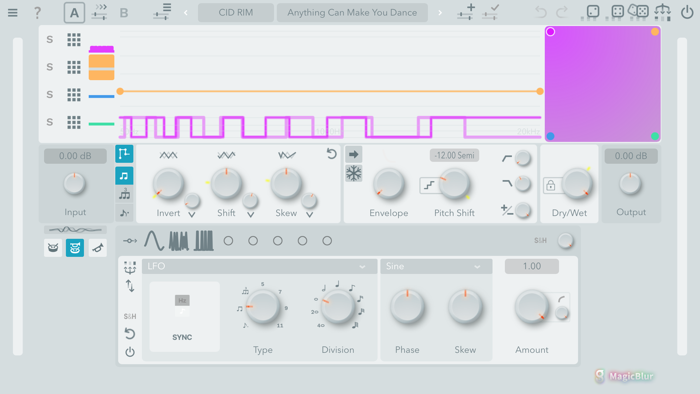Select the last empty modulator slot
This screenshot has width=700, height=394.
click(327, 241)
